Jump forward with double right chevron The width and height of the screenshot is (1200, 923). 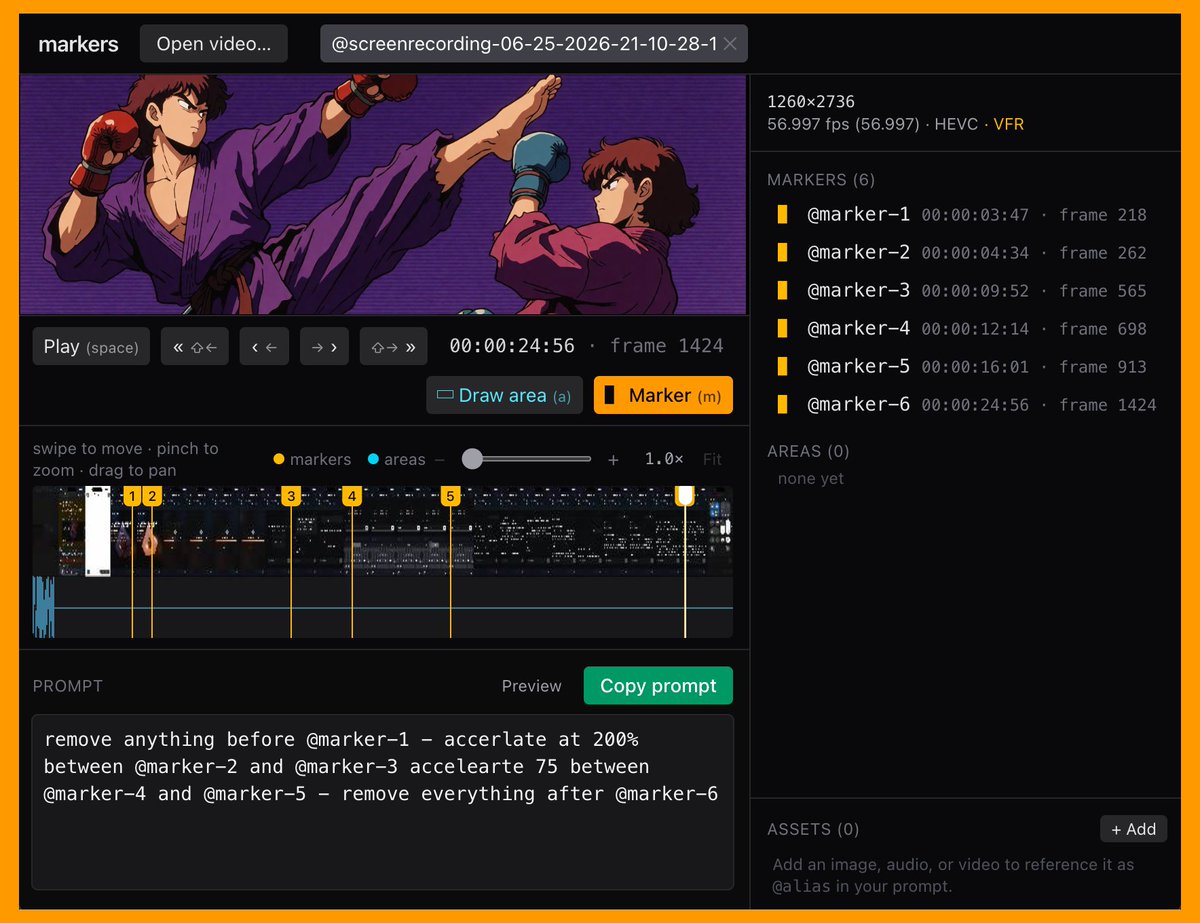click(x=394, y=346)
